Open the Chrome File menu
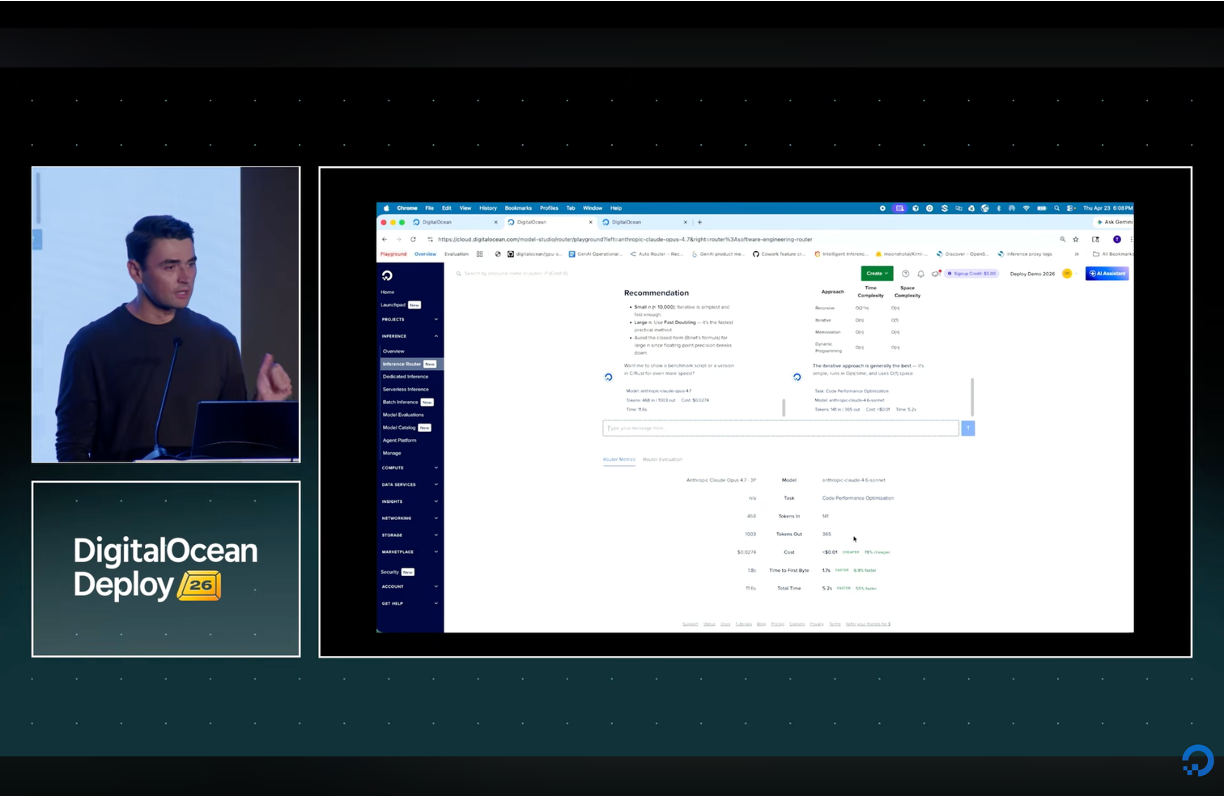1224x796 pixels. [430, 208]
